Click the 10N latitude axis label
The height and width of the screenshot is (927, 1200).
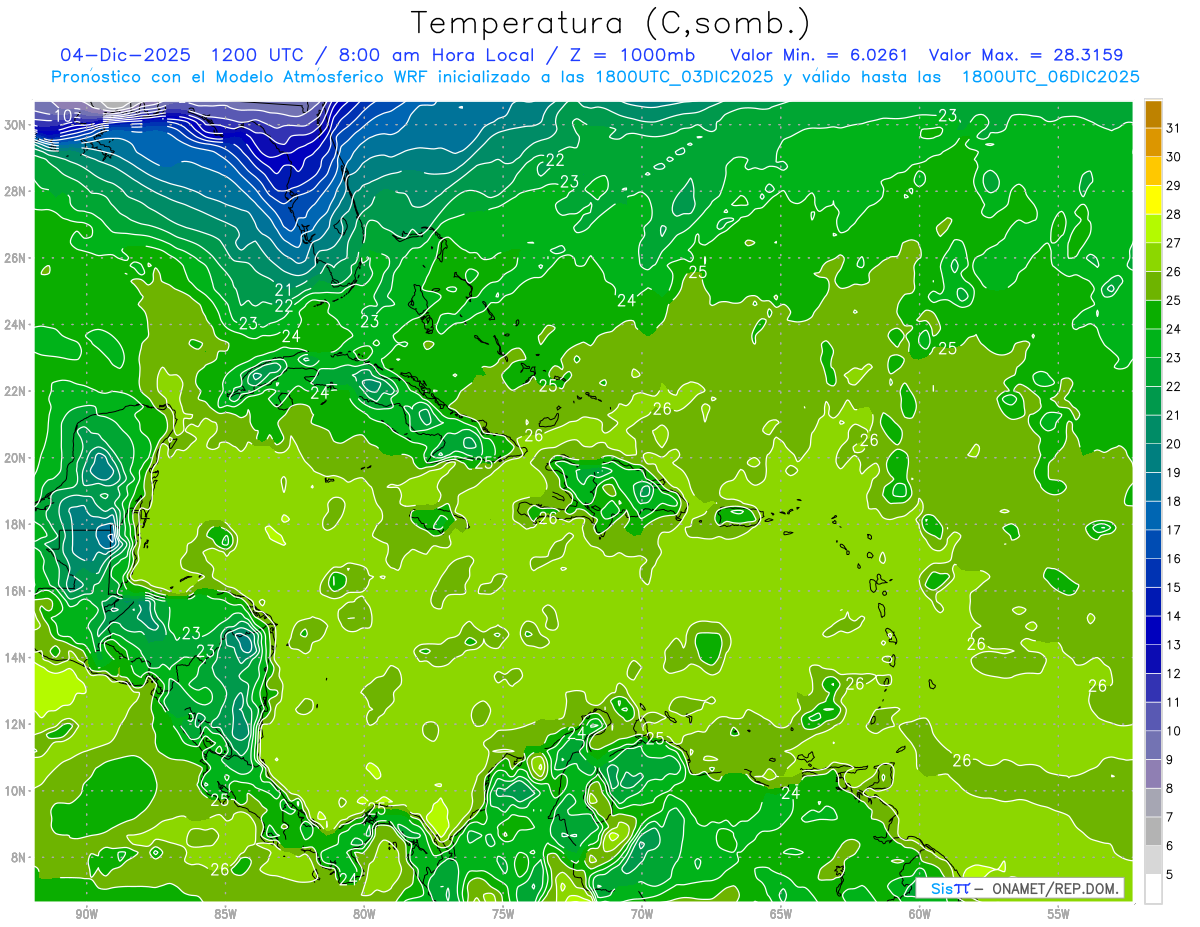click(17, 791)
